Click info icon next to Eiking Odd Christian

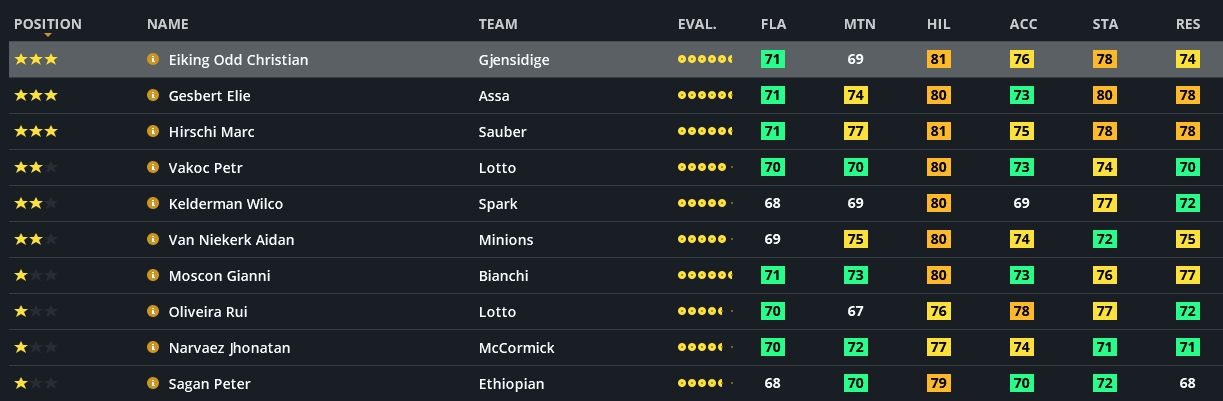(x=153, y=60)
